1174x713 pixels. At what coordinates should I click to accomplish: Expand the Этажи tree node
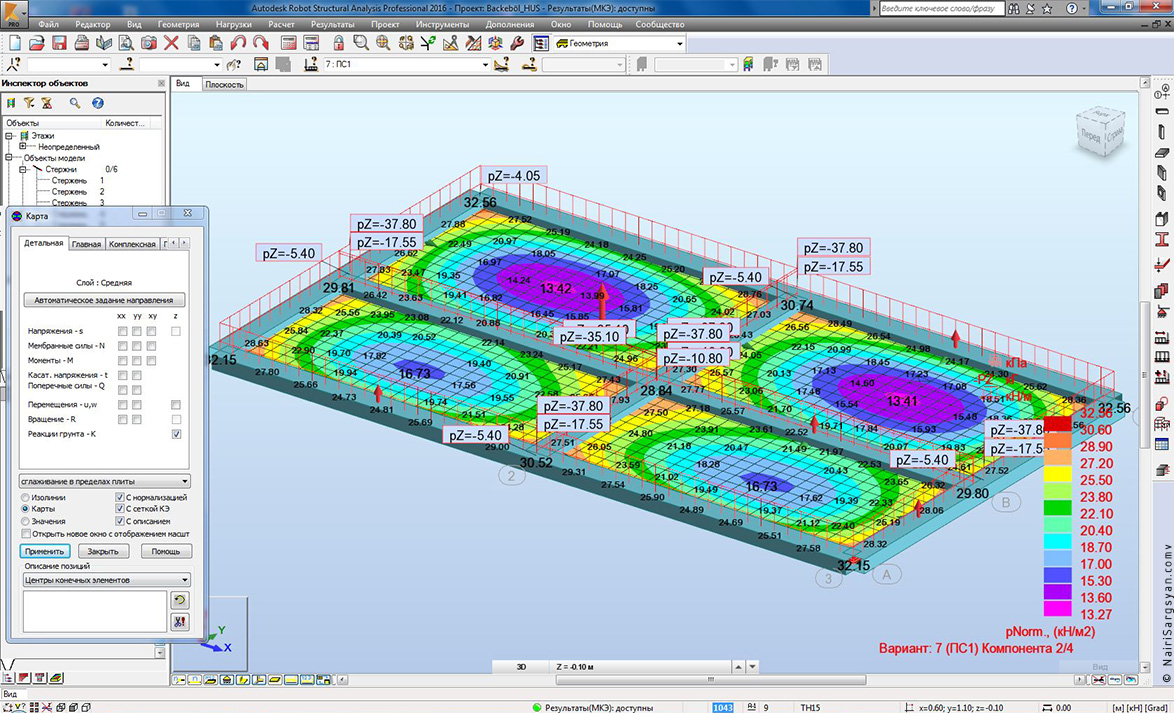pyautogui.click(x=10, y=136)
